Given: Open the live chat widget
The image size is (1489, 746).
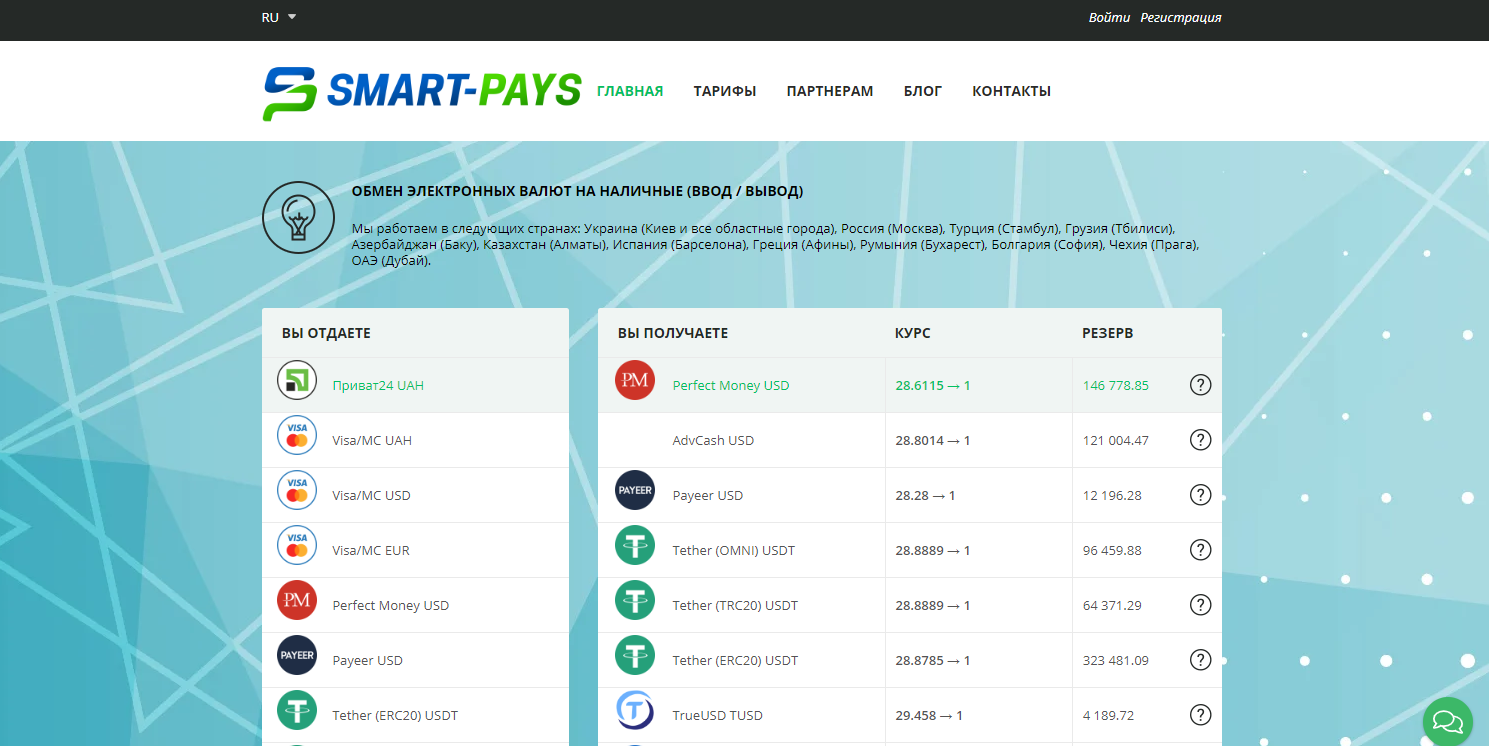Looking at the screenshot, I should (x=1447, y=721).
